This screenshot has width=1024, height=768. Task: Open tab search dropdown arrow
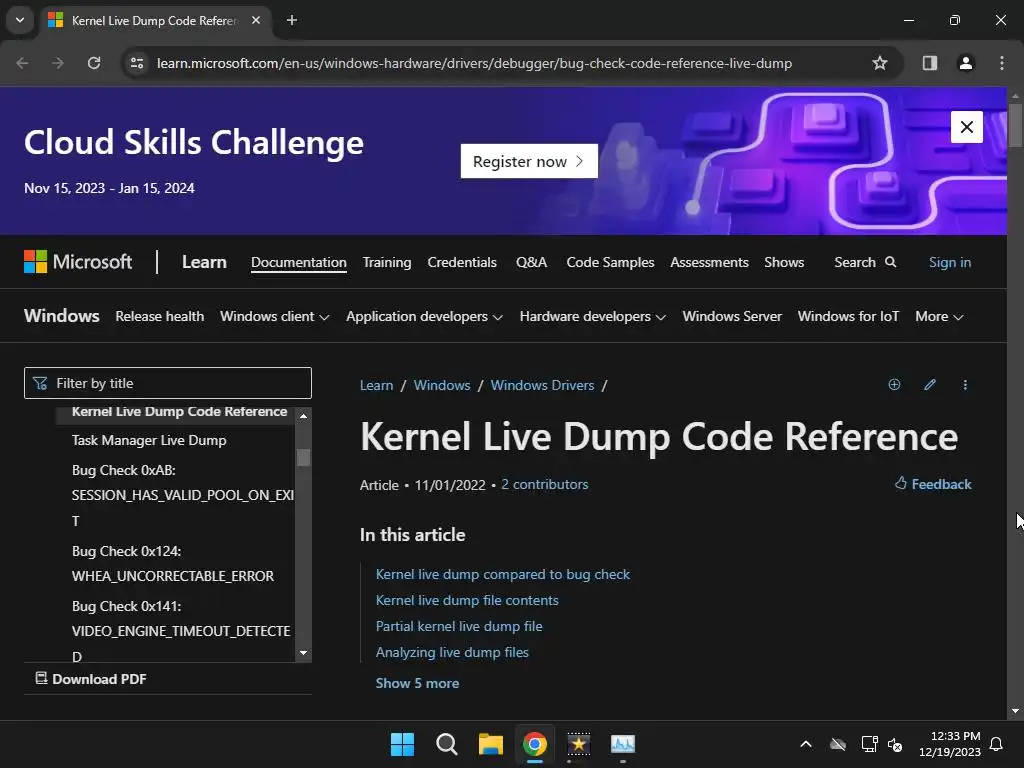pos(20,20)
